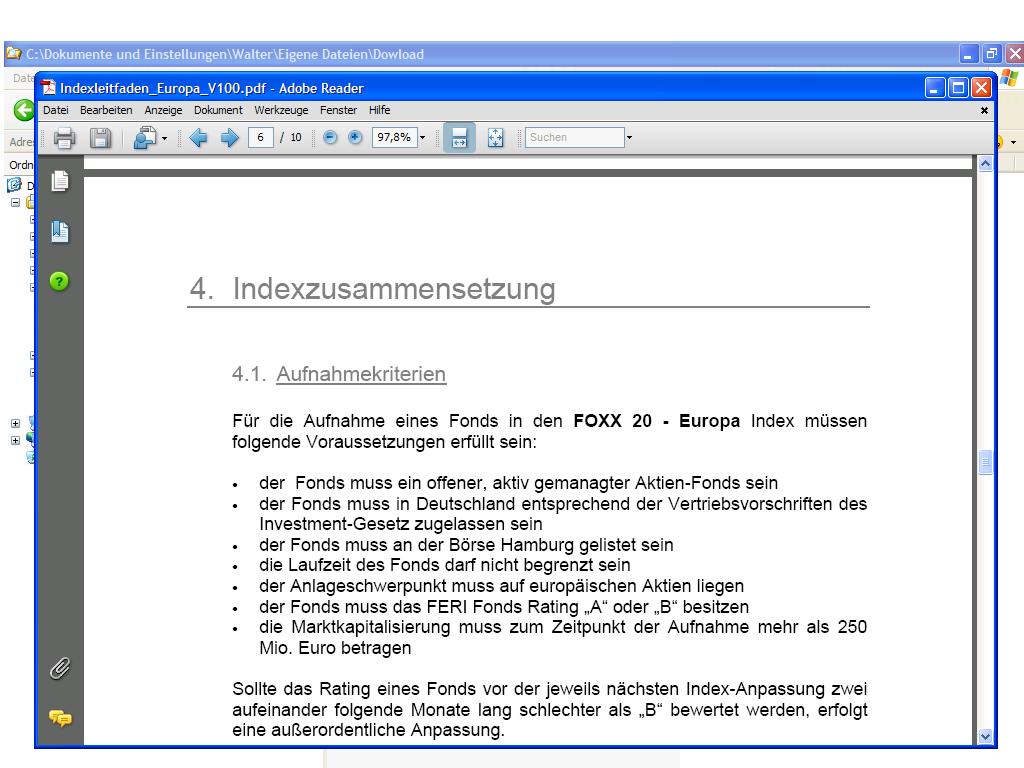Viewport: 1024px width, 768px height.
Task: Click the total page count 10
Action: (296, 137)
